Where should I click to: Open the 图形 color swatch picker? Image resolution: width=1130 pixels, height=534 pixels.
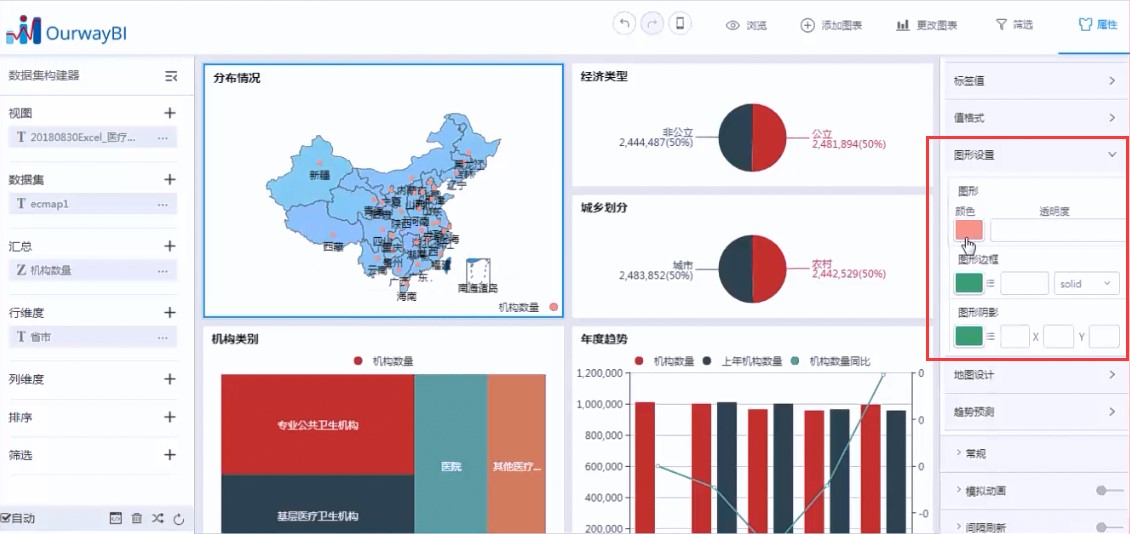(x=969, y=231)
